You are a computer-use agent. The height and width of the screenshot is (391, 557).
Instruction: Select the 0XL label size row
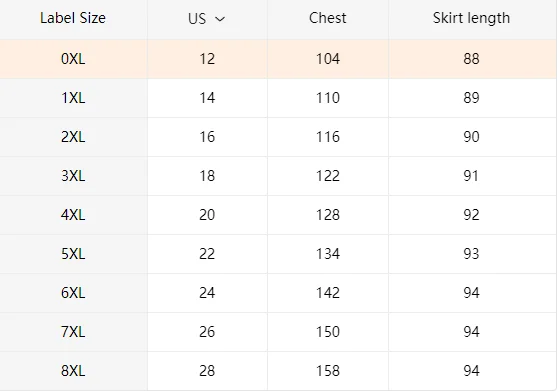coord(278,59)
